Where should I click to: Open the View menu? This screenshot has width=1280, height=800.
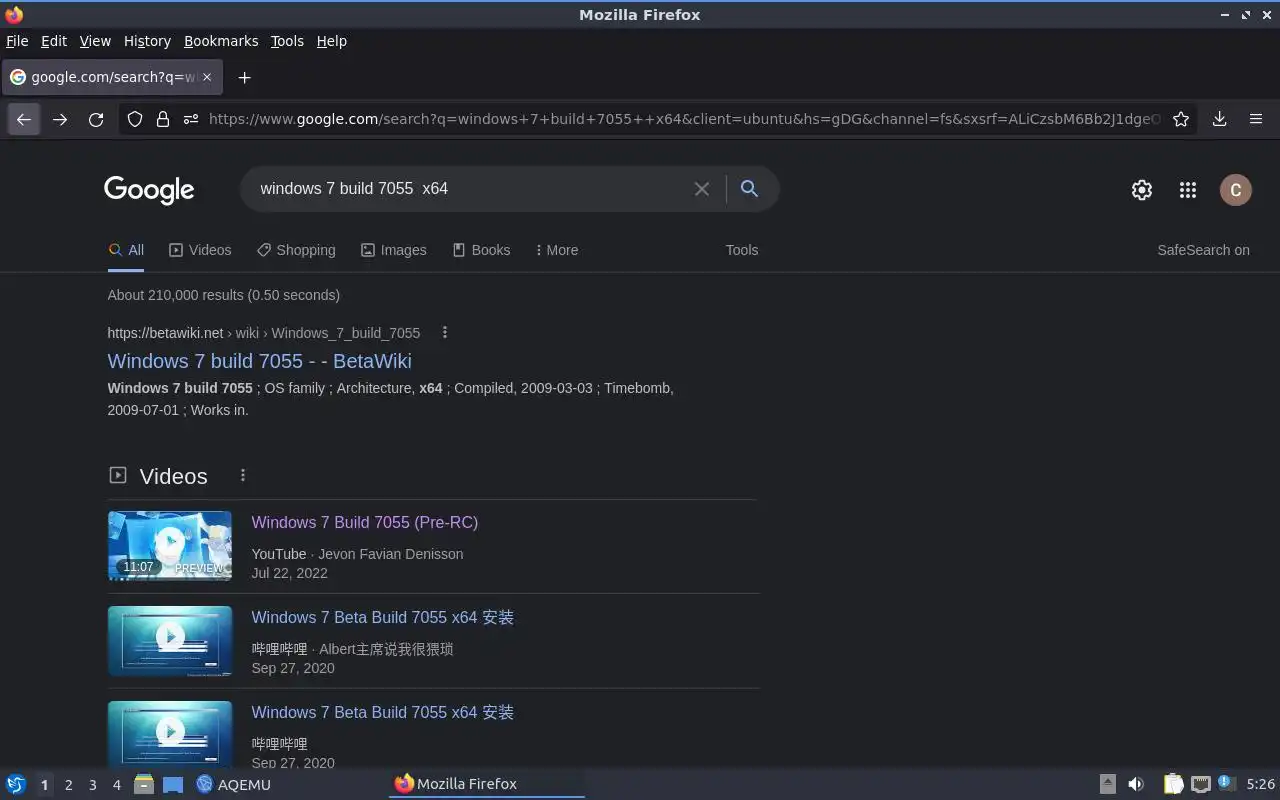pyautogui.click(x=95, y=41)
